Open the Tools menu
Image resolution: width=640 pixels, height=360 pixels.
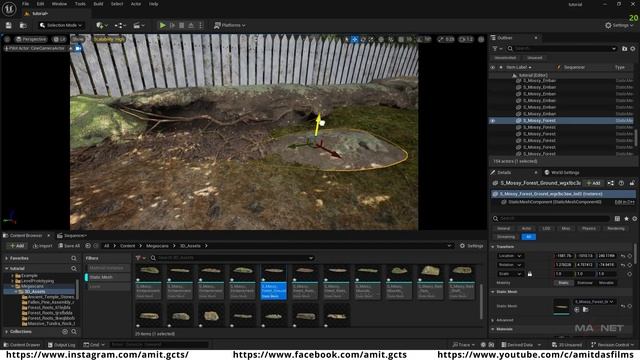[80, 4]
